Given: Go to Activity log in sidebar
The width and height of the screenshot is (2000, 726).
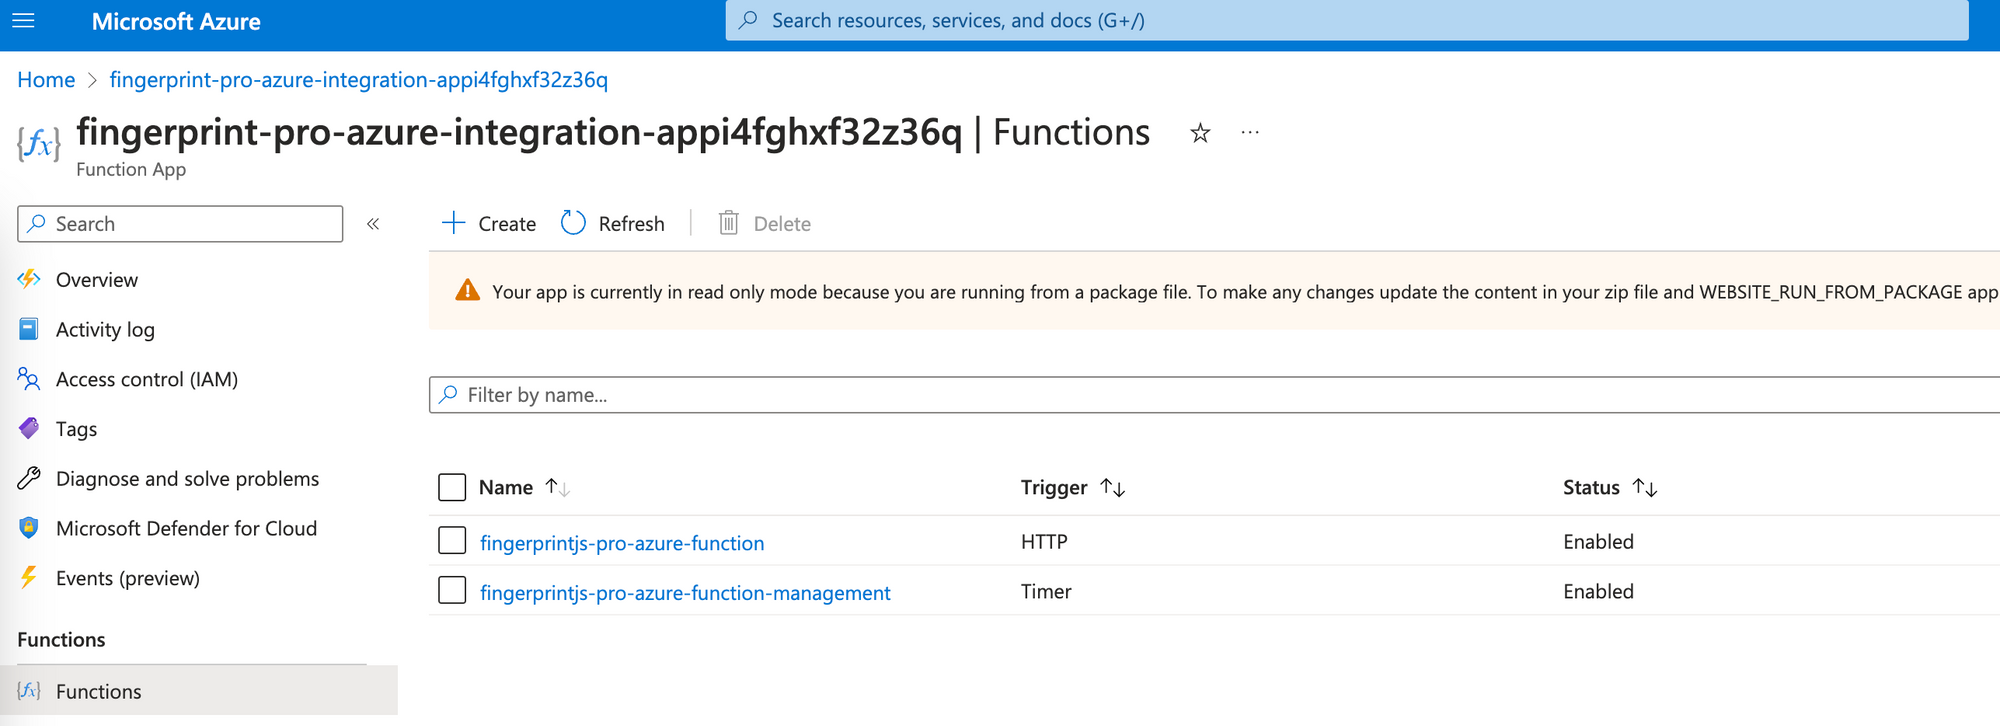Looking at the screenshot, I should click(105, 330).
